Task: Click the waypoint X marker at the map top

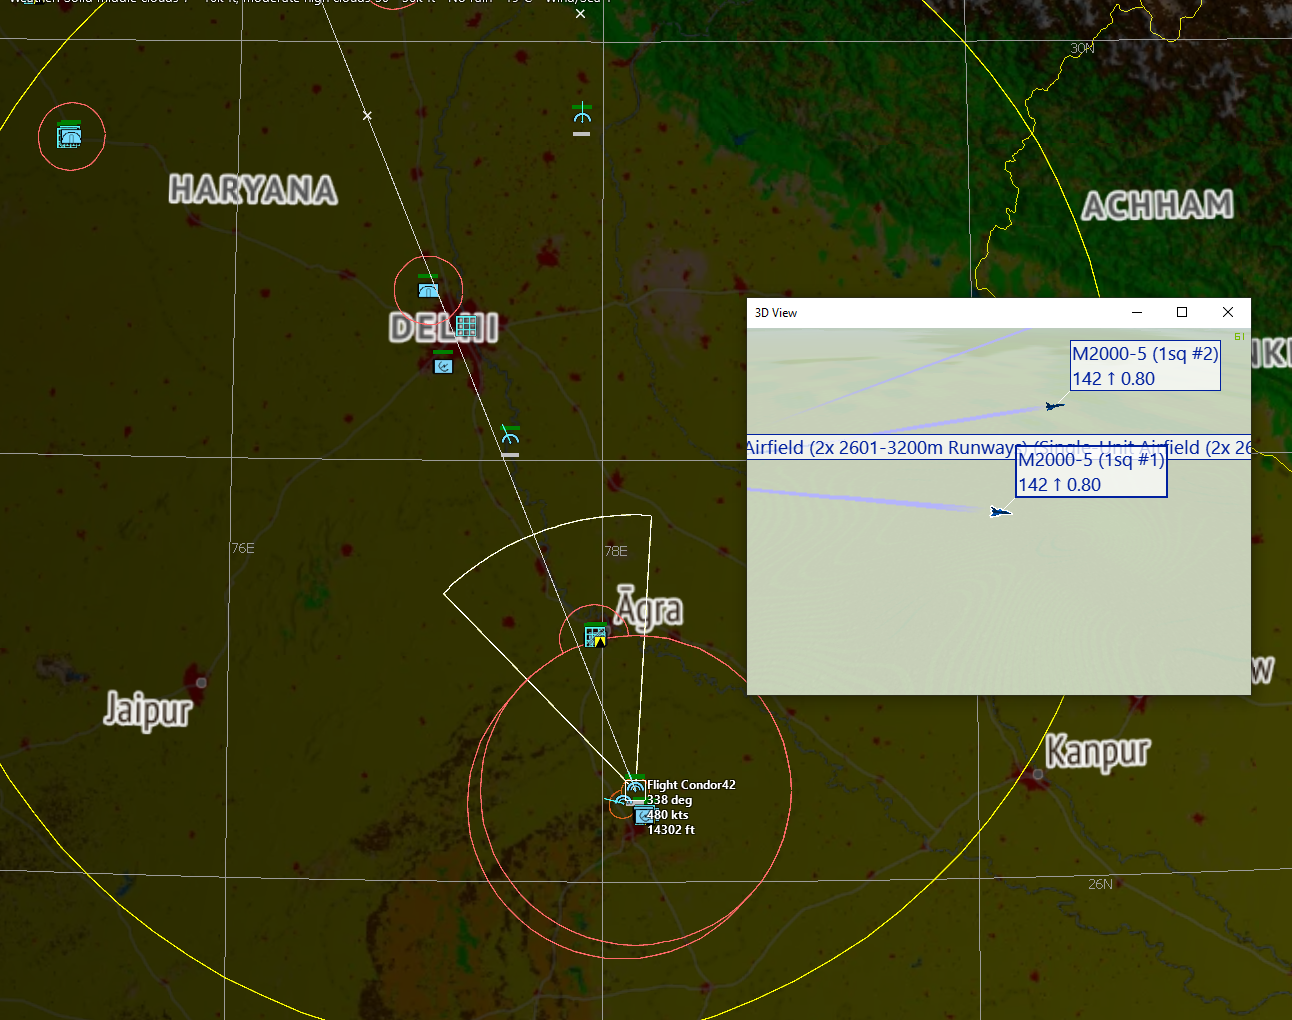Action: click(x=580, y=14)
